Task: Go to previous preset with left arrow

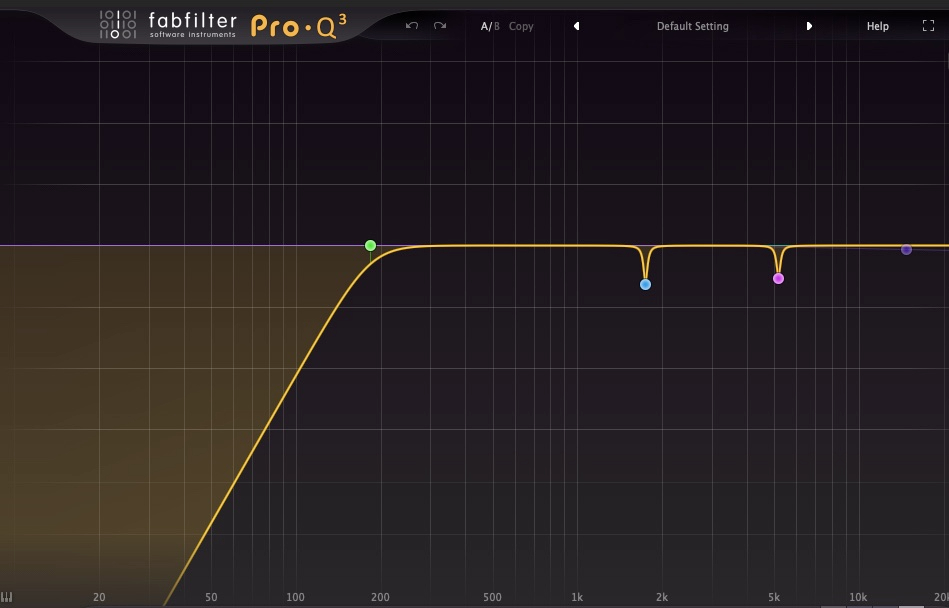Action: click(x=576, y=26)
